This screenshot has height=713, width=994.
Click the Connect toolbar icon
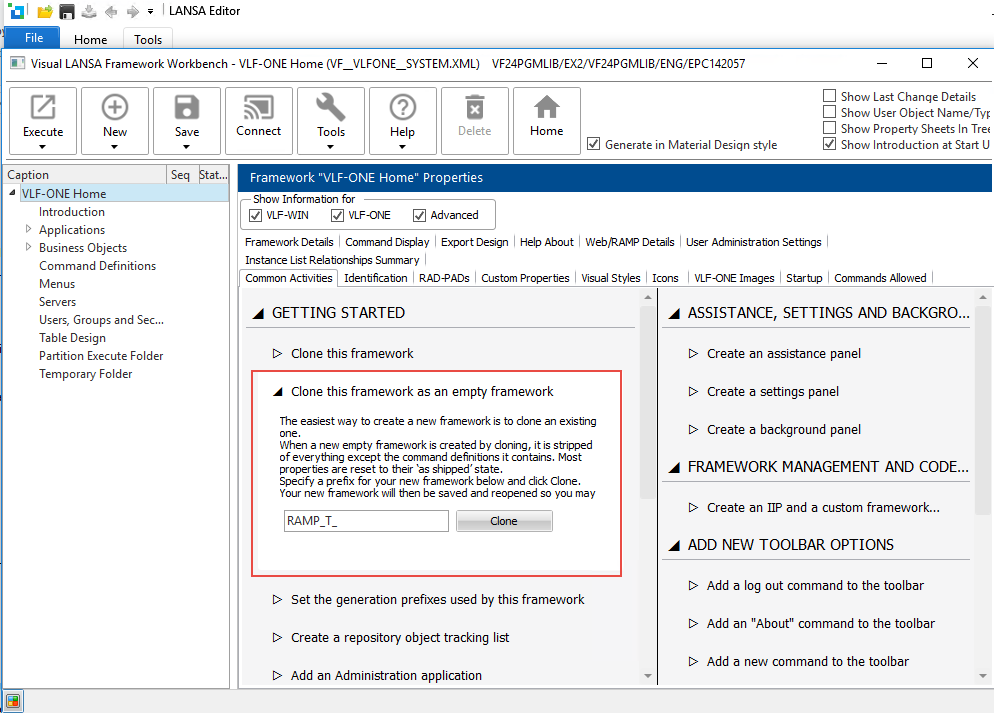tap(259, 107)
